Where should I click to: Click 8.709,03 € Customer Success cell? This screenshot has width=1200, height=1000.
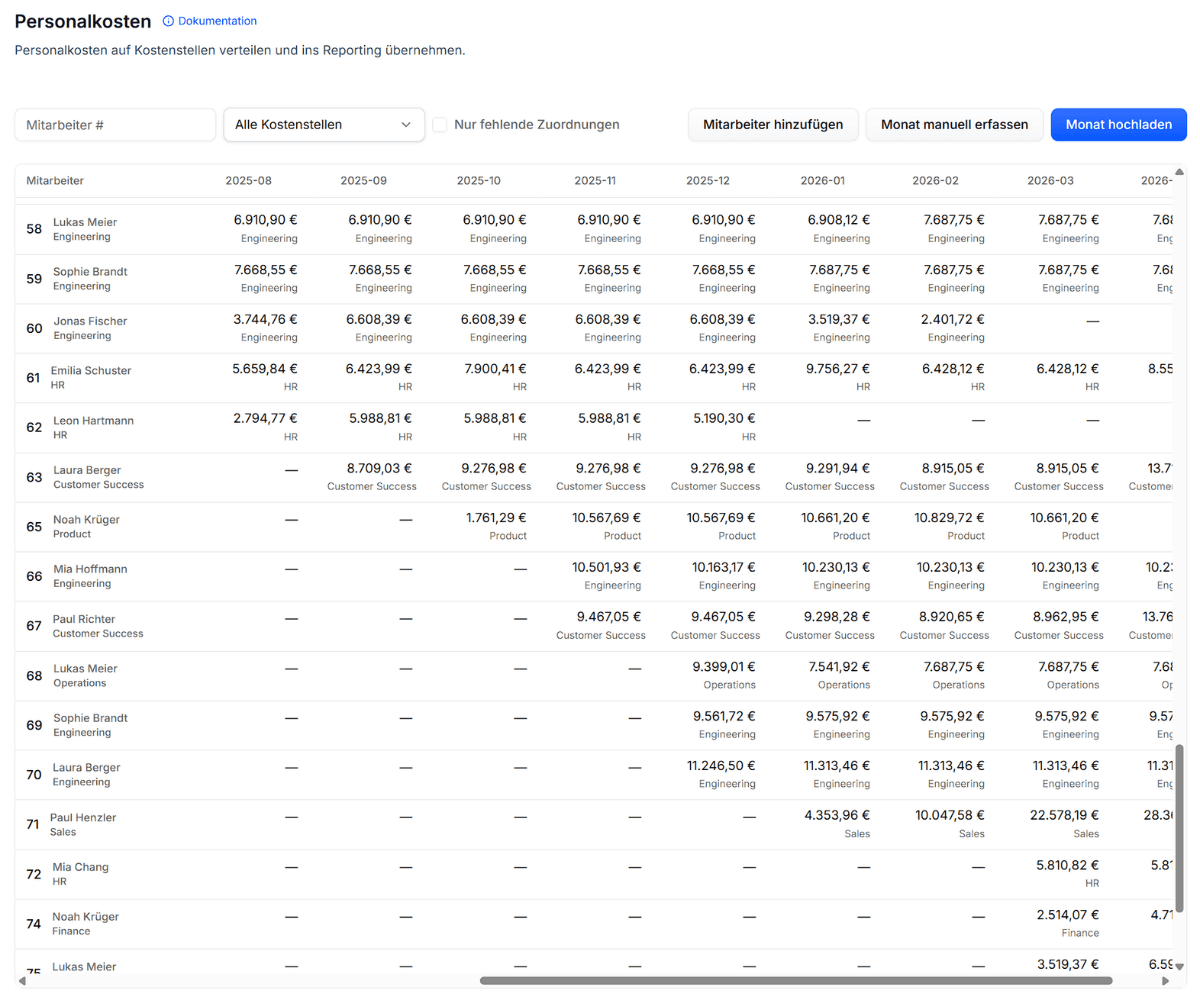[x=372, y=477]
